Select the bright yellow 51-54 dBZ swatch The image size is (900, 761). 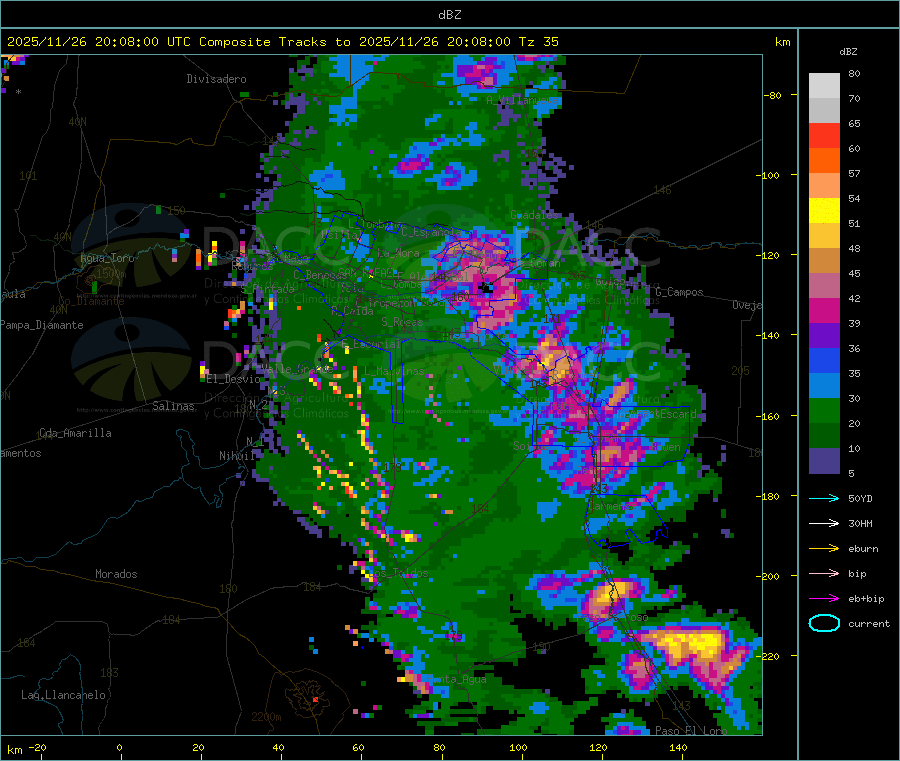coord(824,211)
